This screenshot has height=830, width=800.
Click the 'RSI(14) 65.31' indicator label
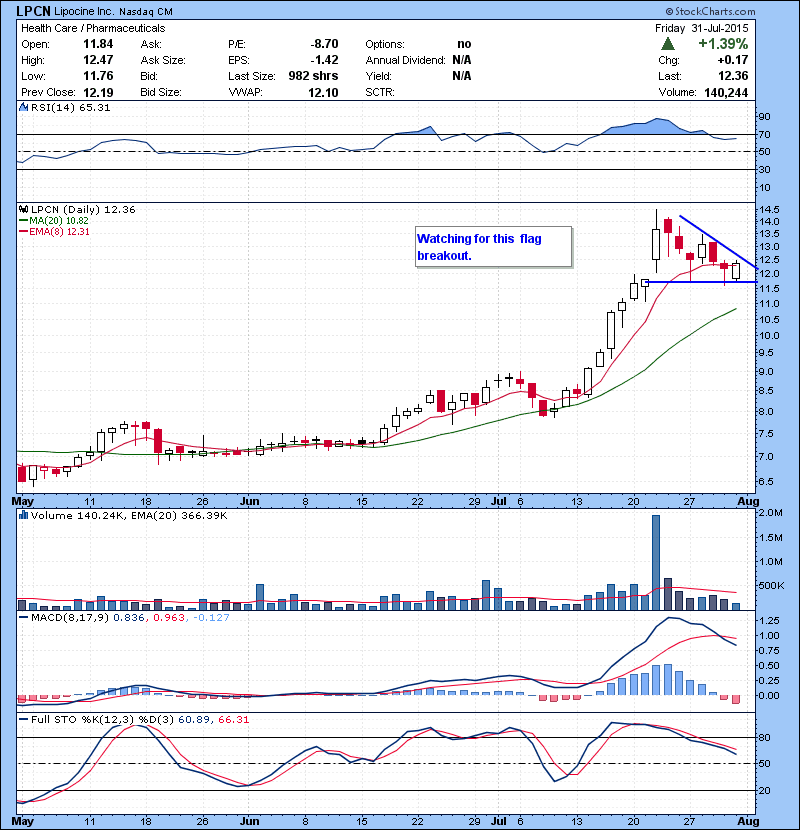pyautogui.click(x=70, y=107)
